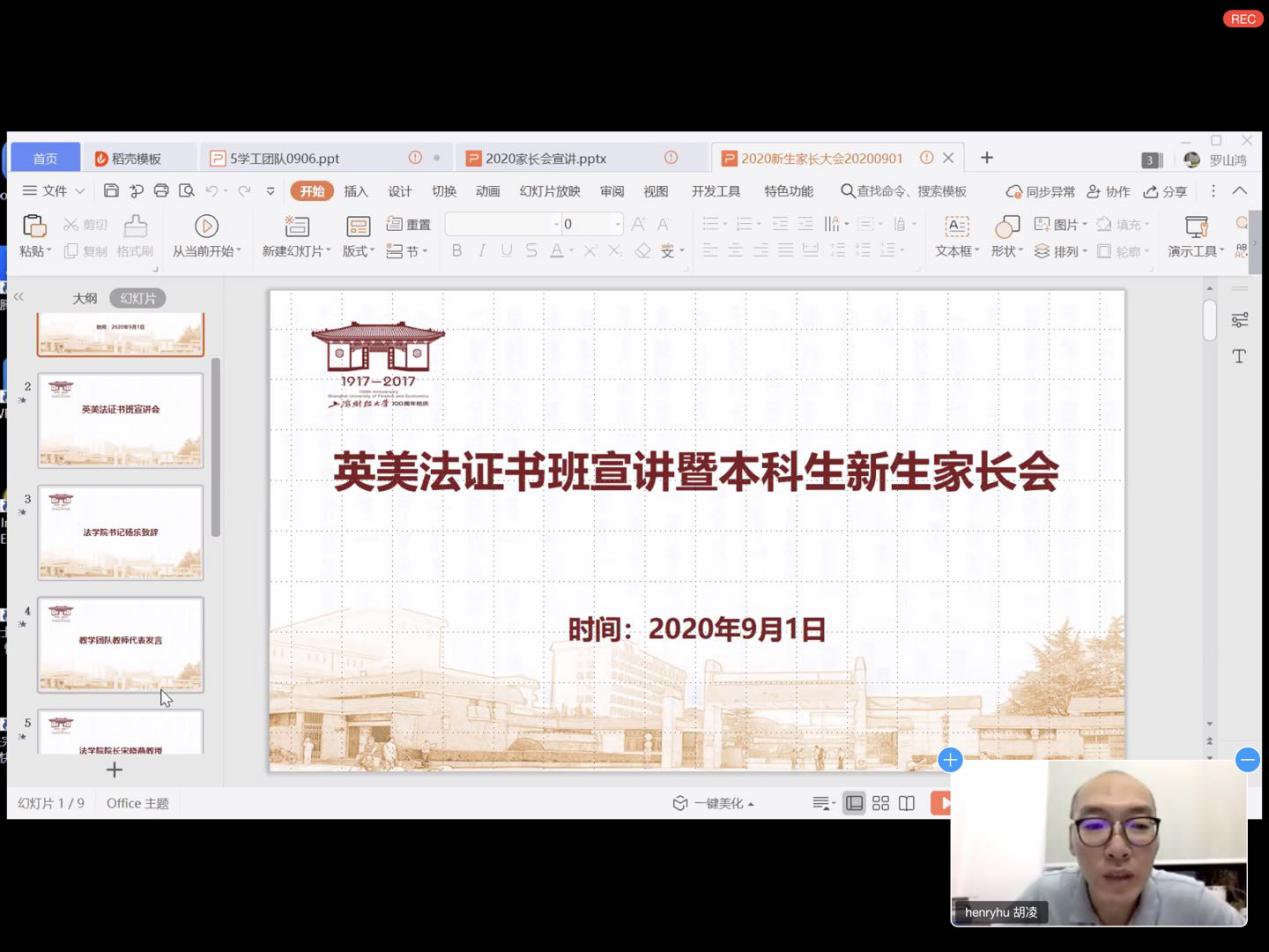1269x952 pixels.
Task: Open Print Preview from quick access toolbar
Action: click(186, 191)
